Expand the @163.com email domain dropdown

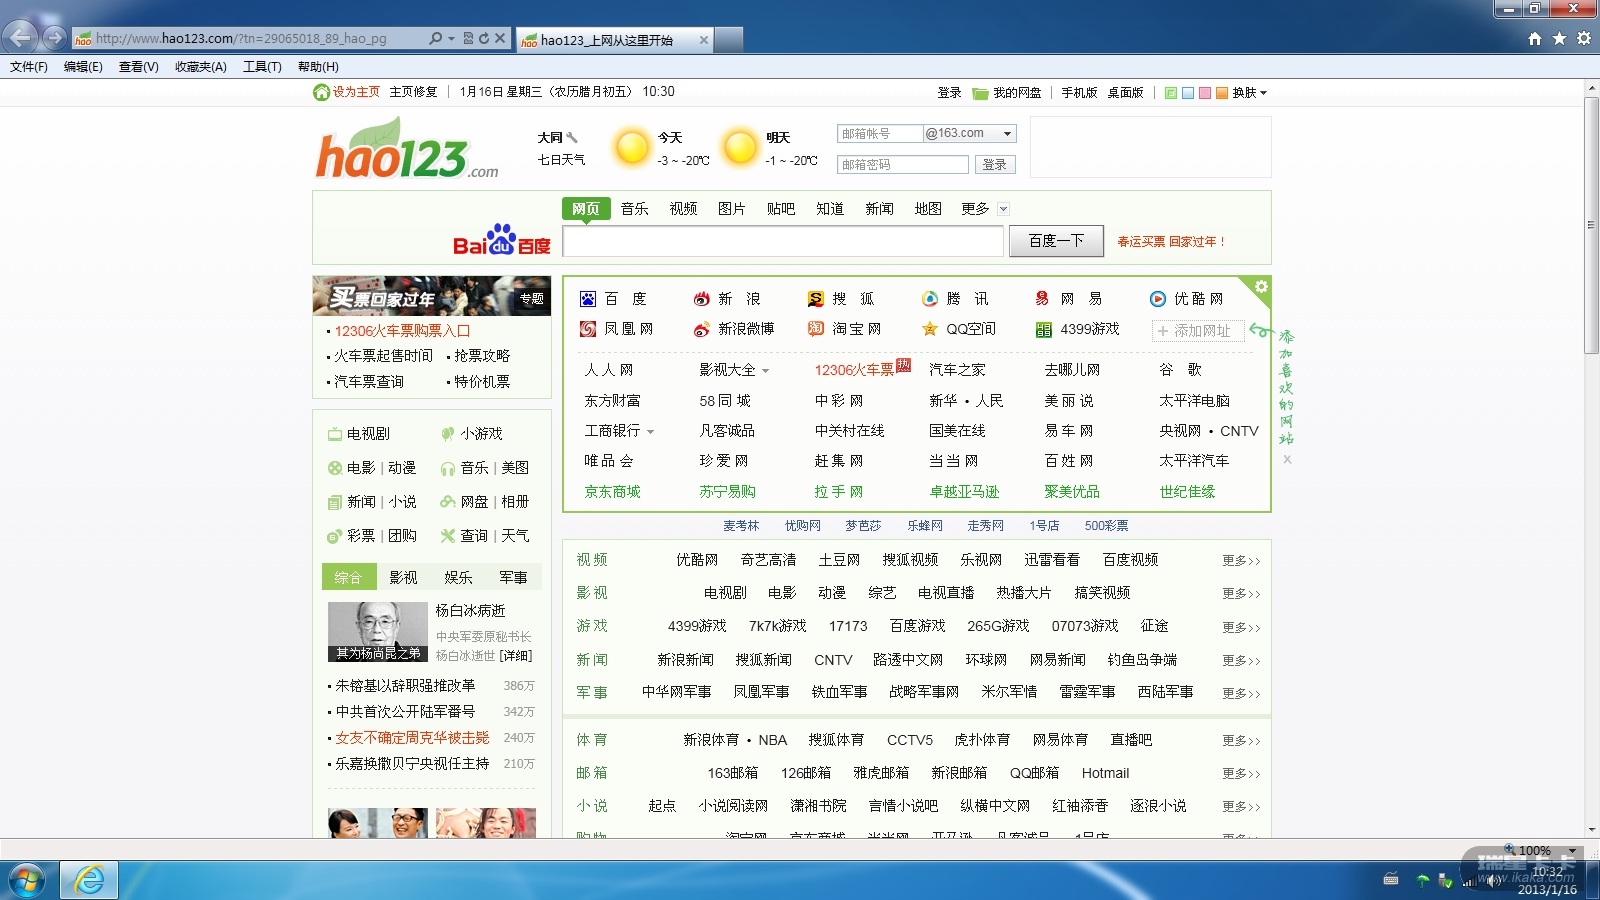click(1007, 133)
